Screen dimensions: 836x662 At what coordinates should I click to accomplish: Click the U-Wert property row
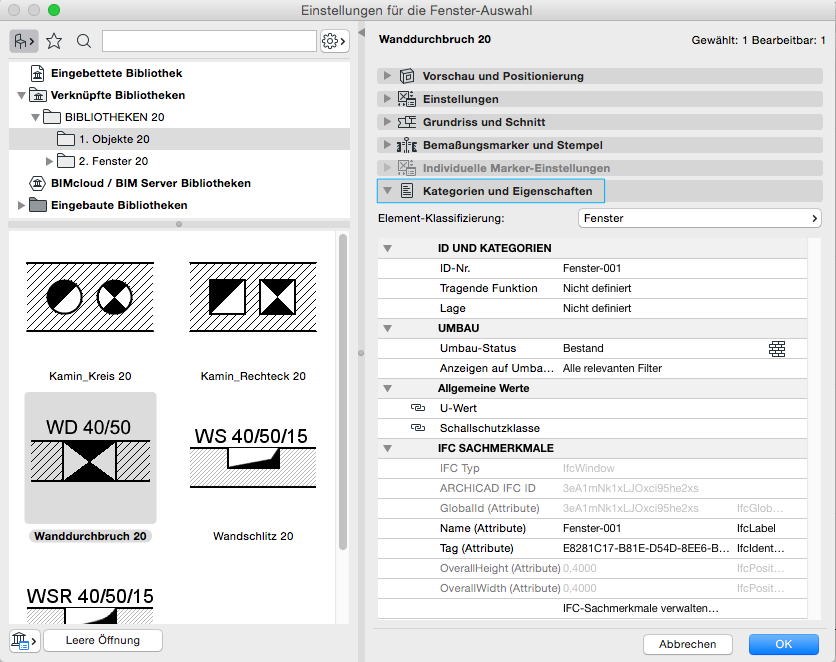click(x=592, y=408)
